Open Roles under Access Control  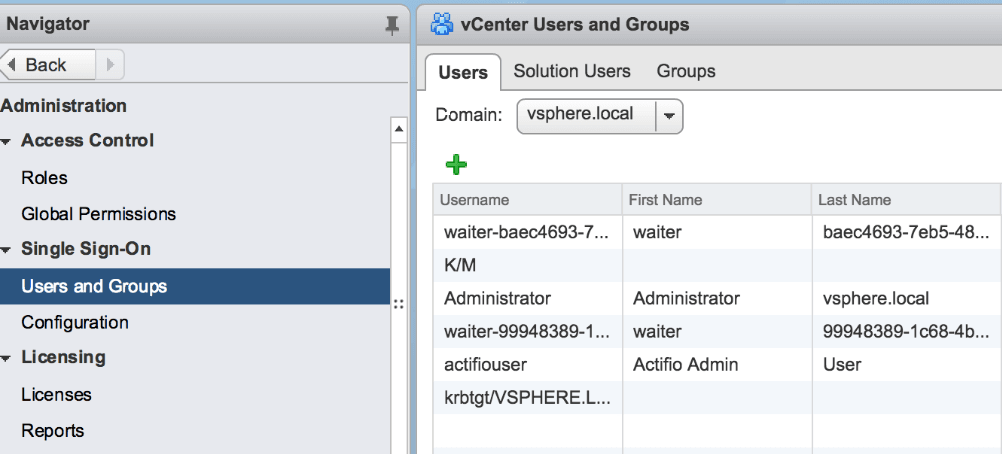point(44,178)
